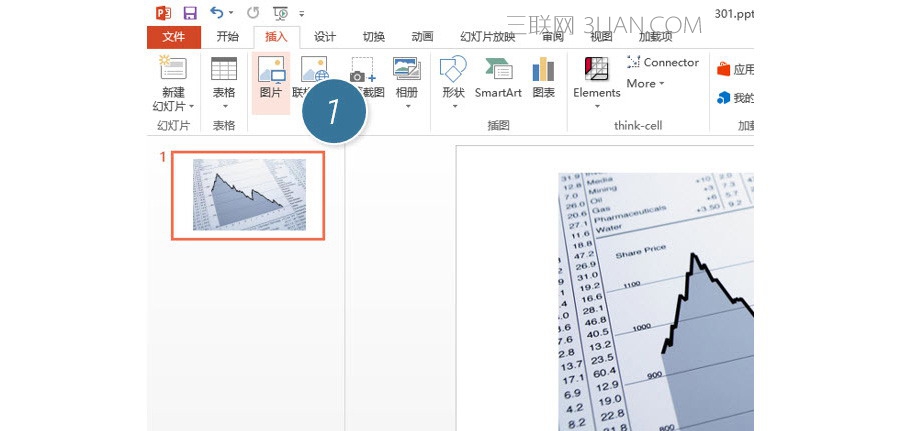Expand the 新建幻灯片 dropdown arrow
This screenshot has height=431, width=900.
pyautogui.click(x=190, y=106)
